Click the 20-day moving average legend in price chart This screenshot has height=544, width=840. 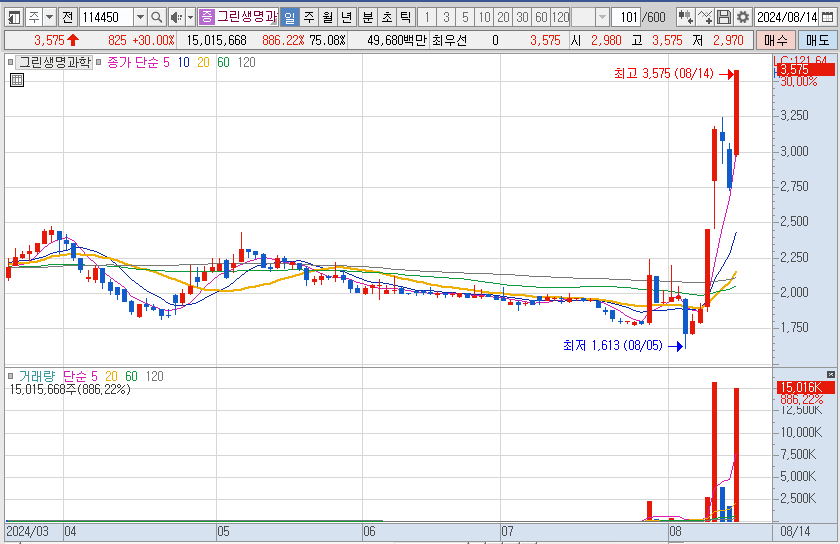pos(203,62)
